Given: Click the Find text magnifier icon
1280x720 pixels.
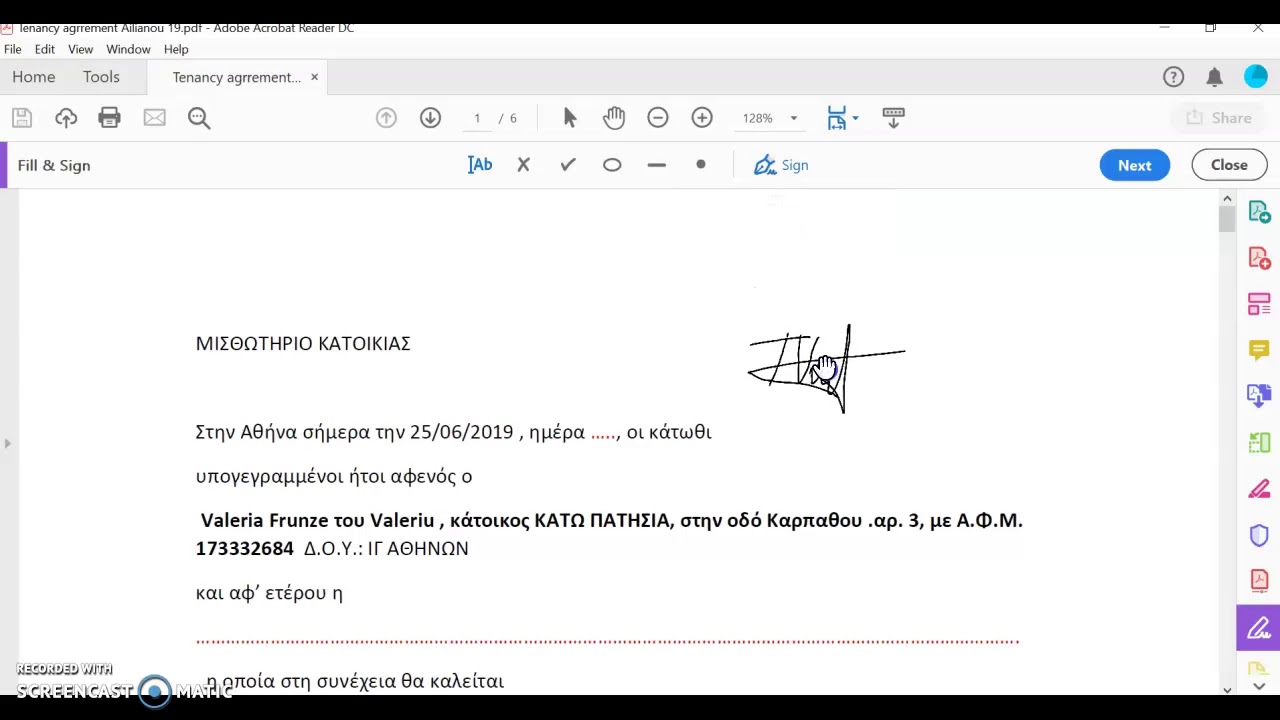Looking at the screenshot, I should [x=199, y=118].
